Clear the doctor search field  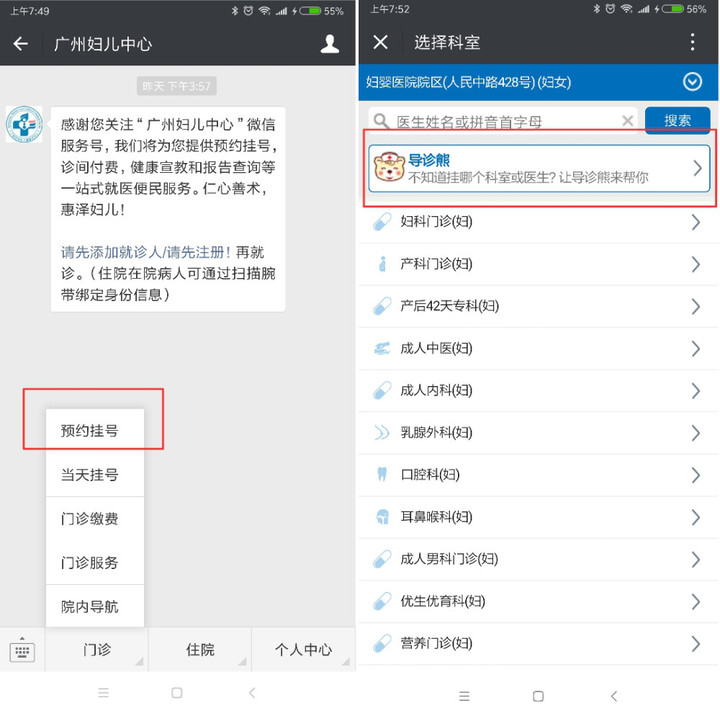click(x=628, y=121)
